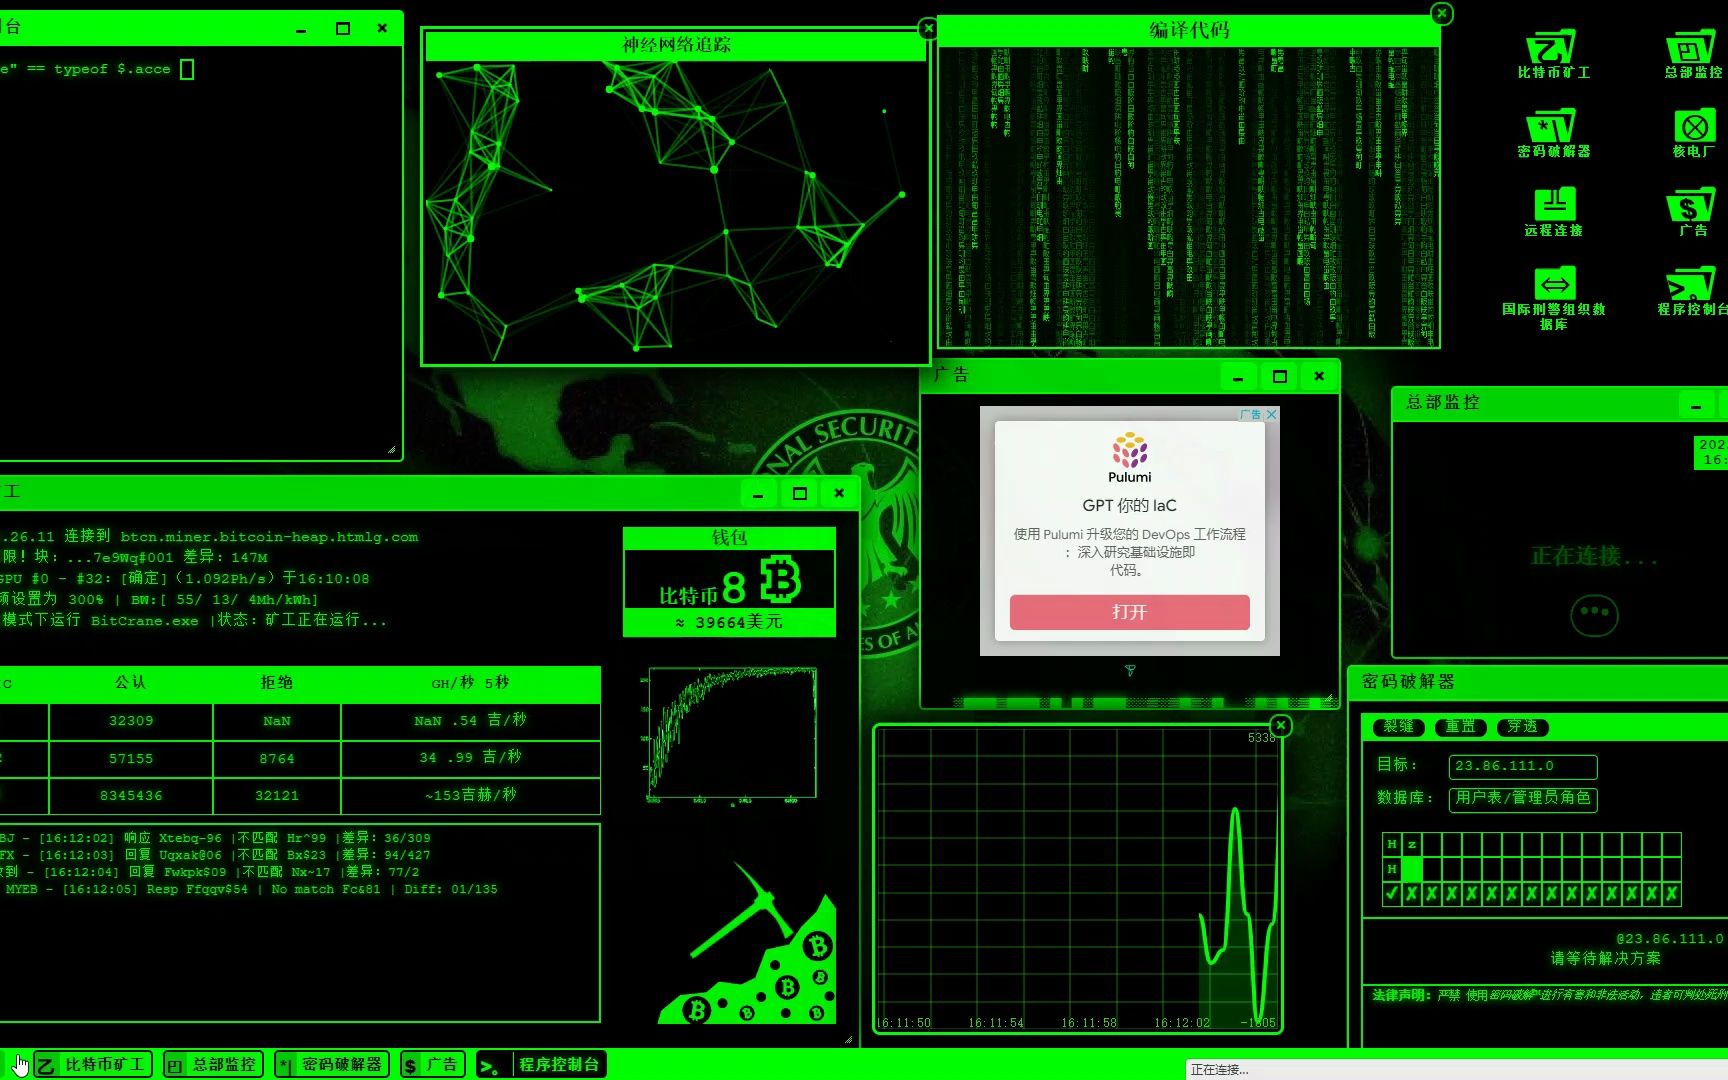Image resolution: width=1728 pixels, height=1080 pixels.
Task: Click the 16:11:54 time label on graph
Action: coord(995,1023)
